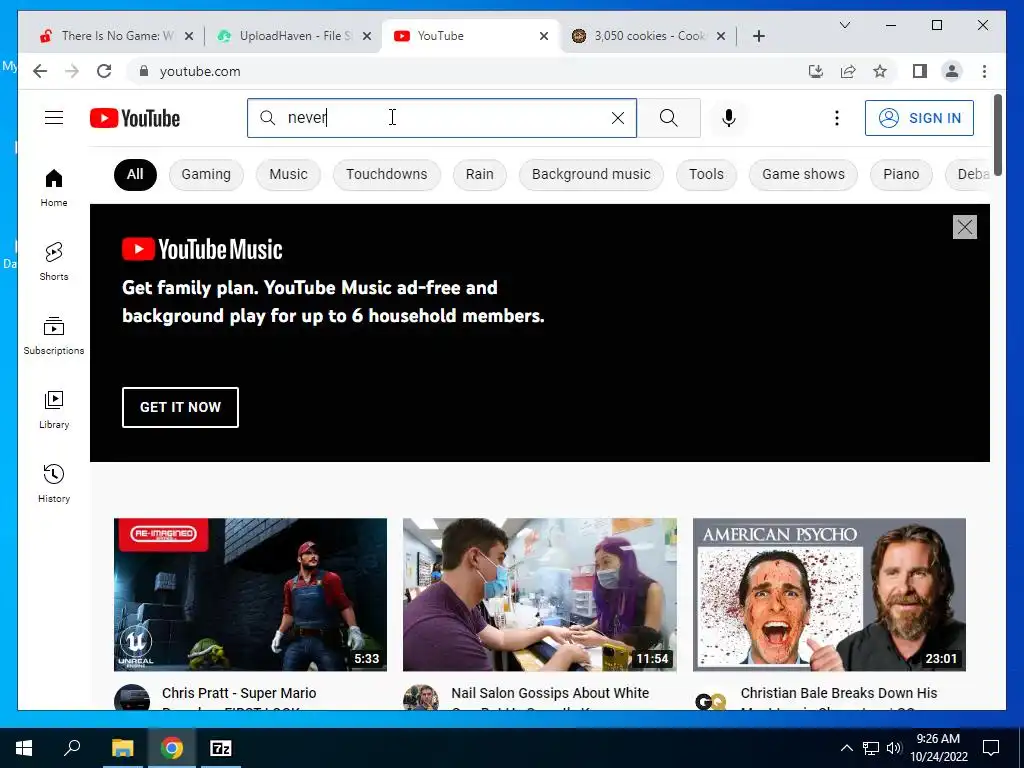Open the YouTube hamburger guide menu

(54, 118)
